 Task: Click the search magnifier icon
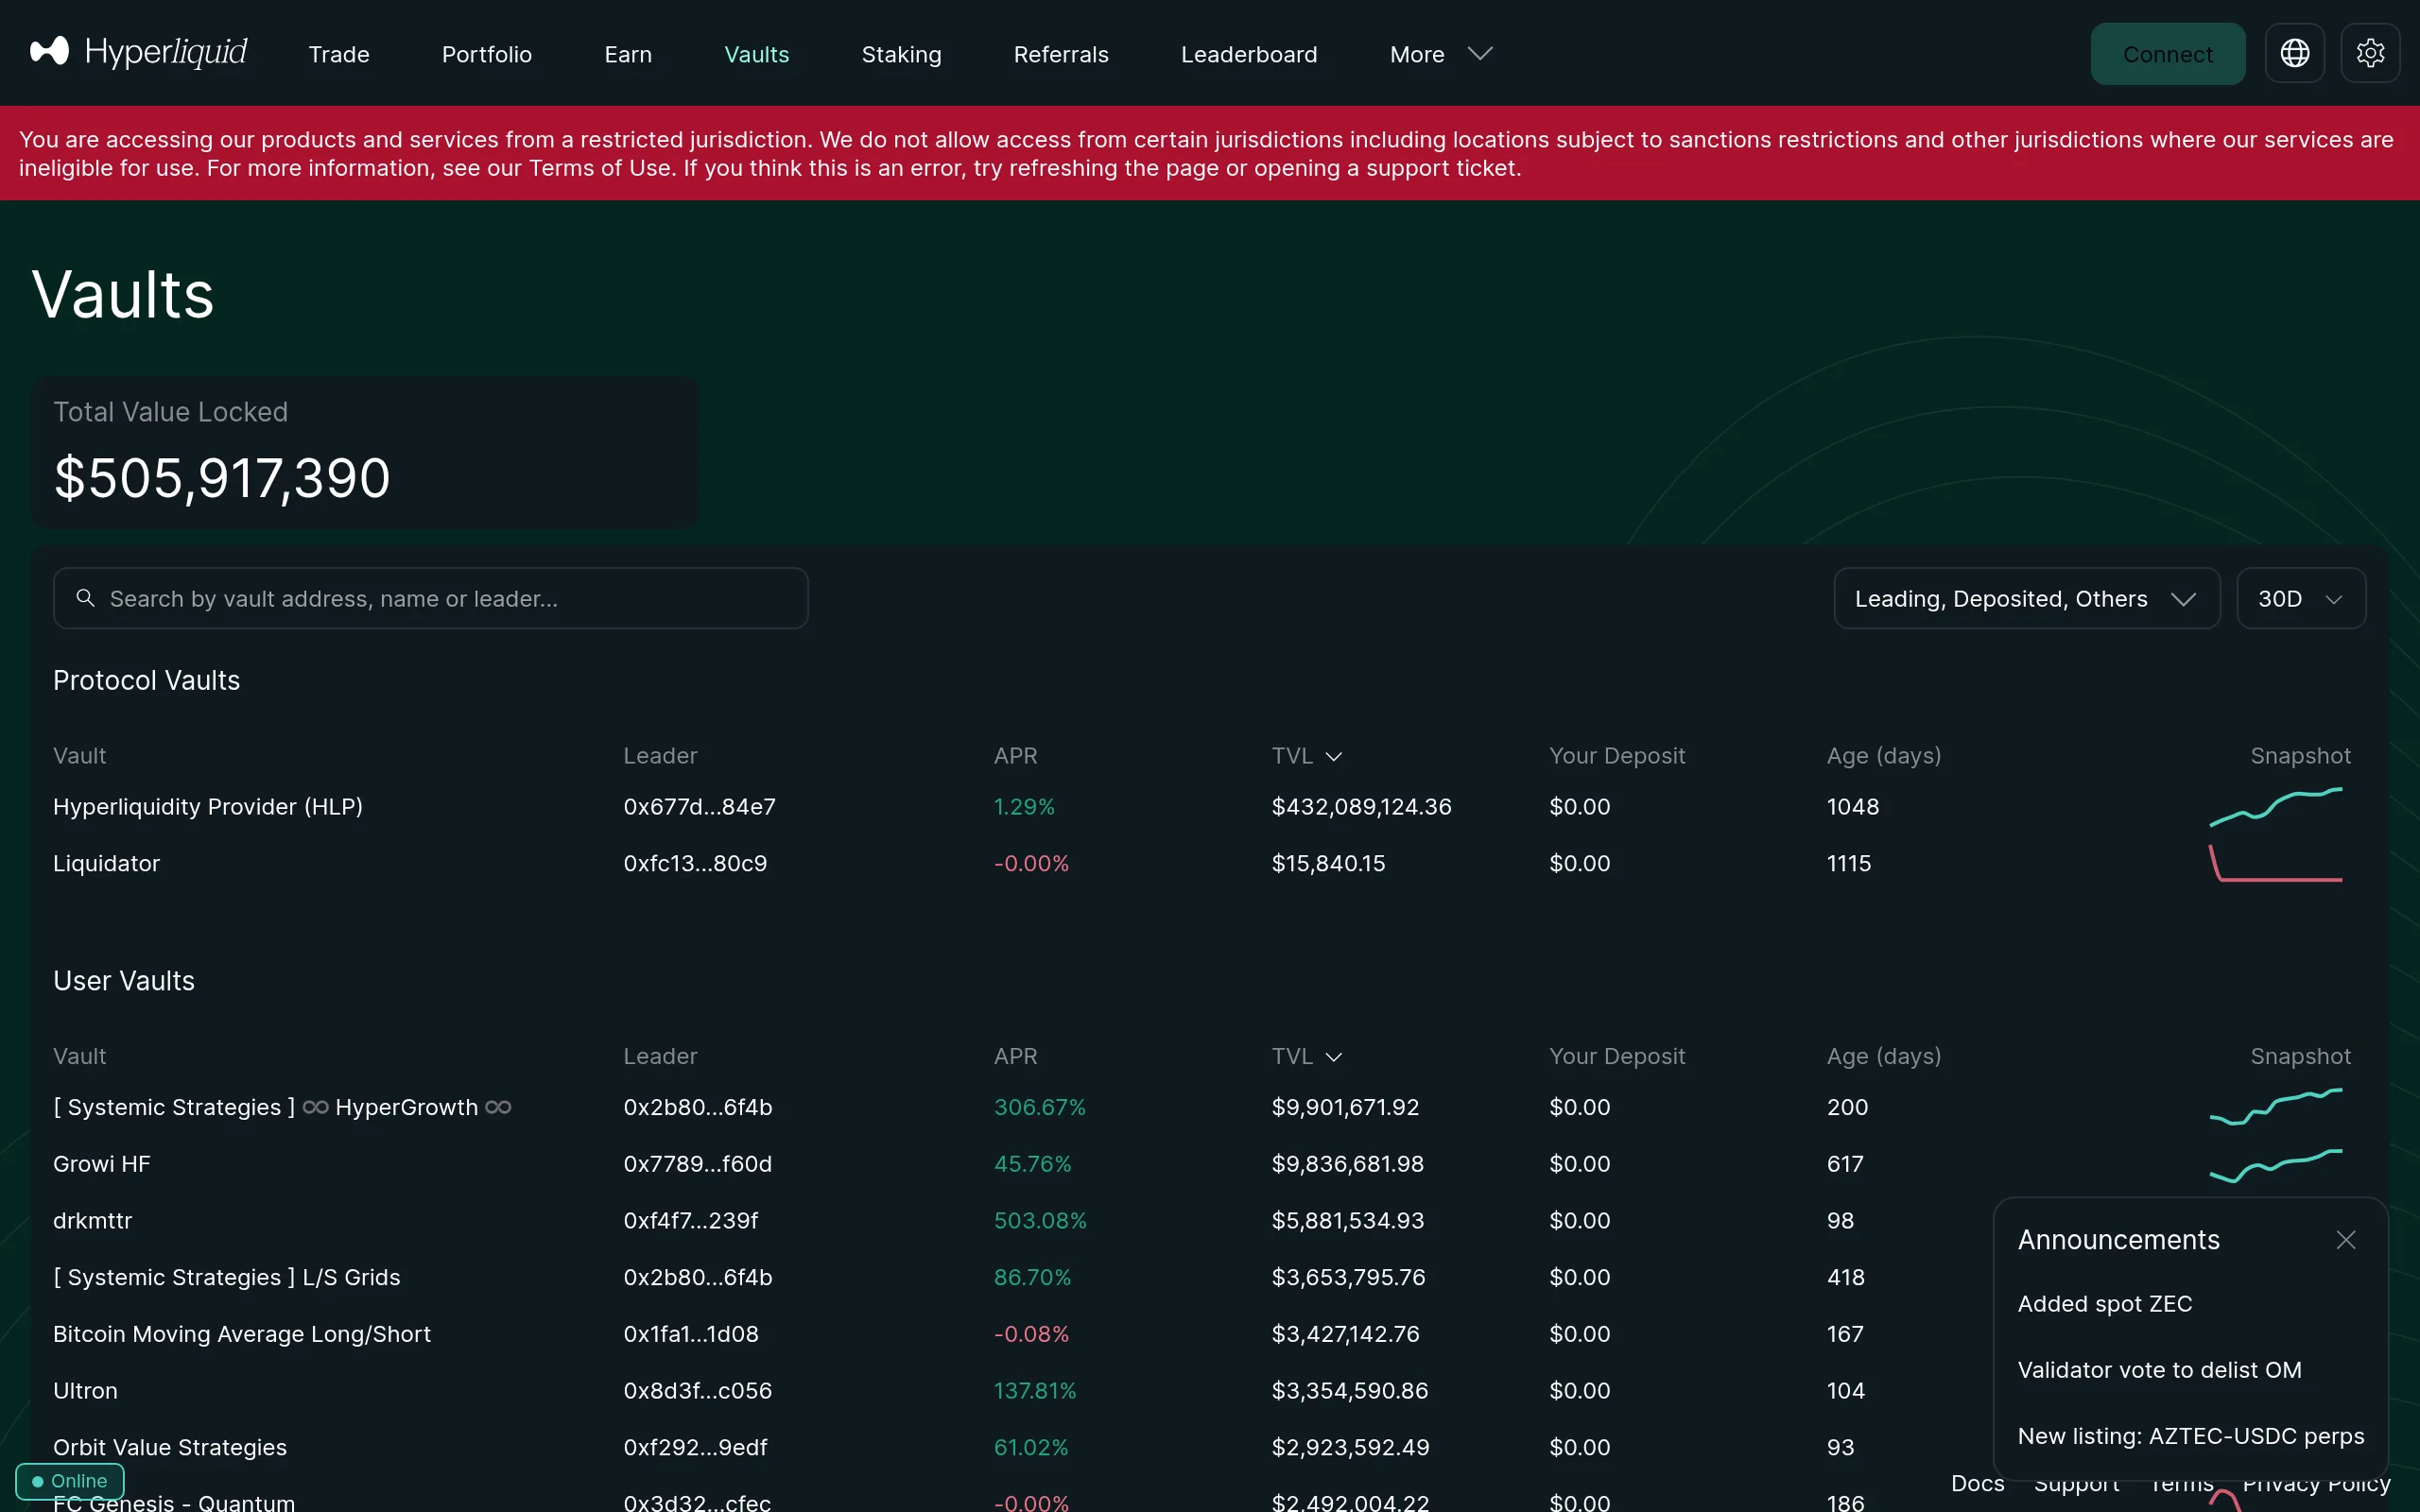click(86, 598)
